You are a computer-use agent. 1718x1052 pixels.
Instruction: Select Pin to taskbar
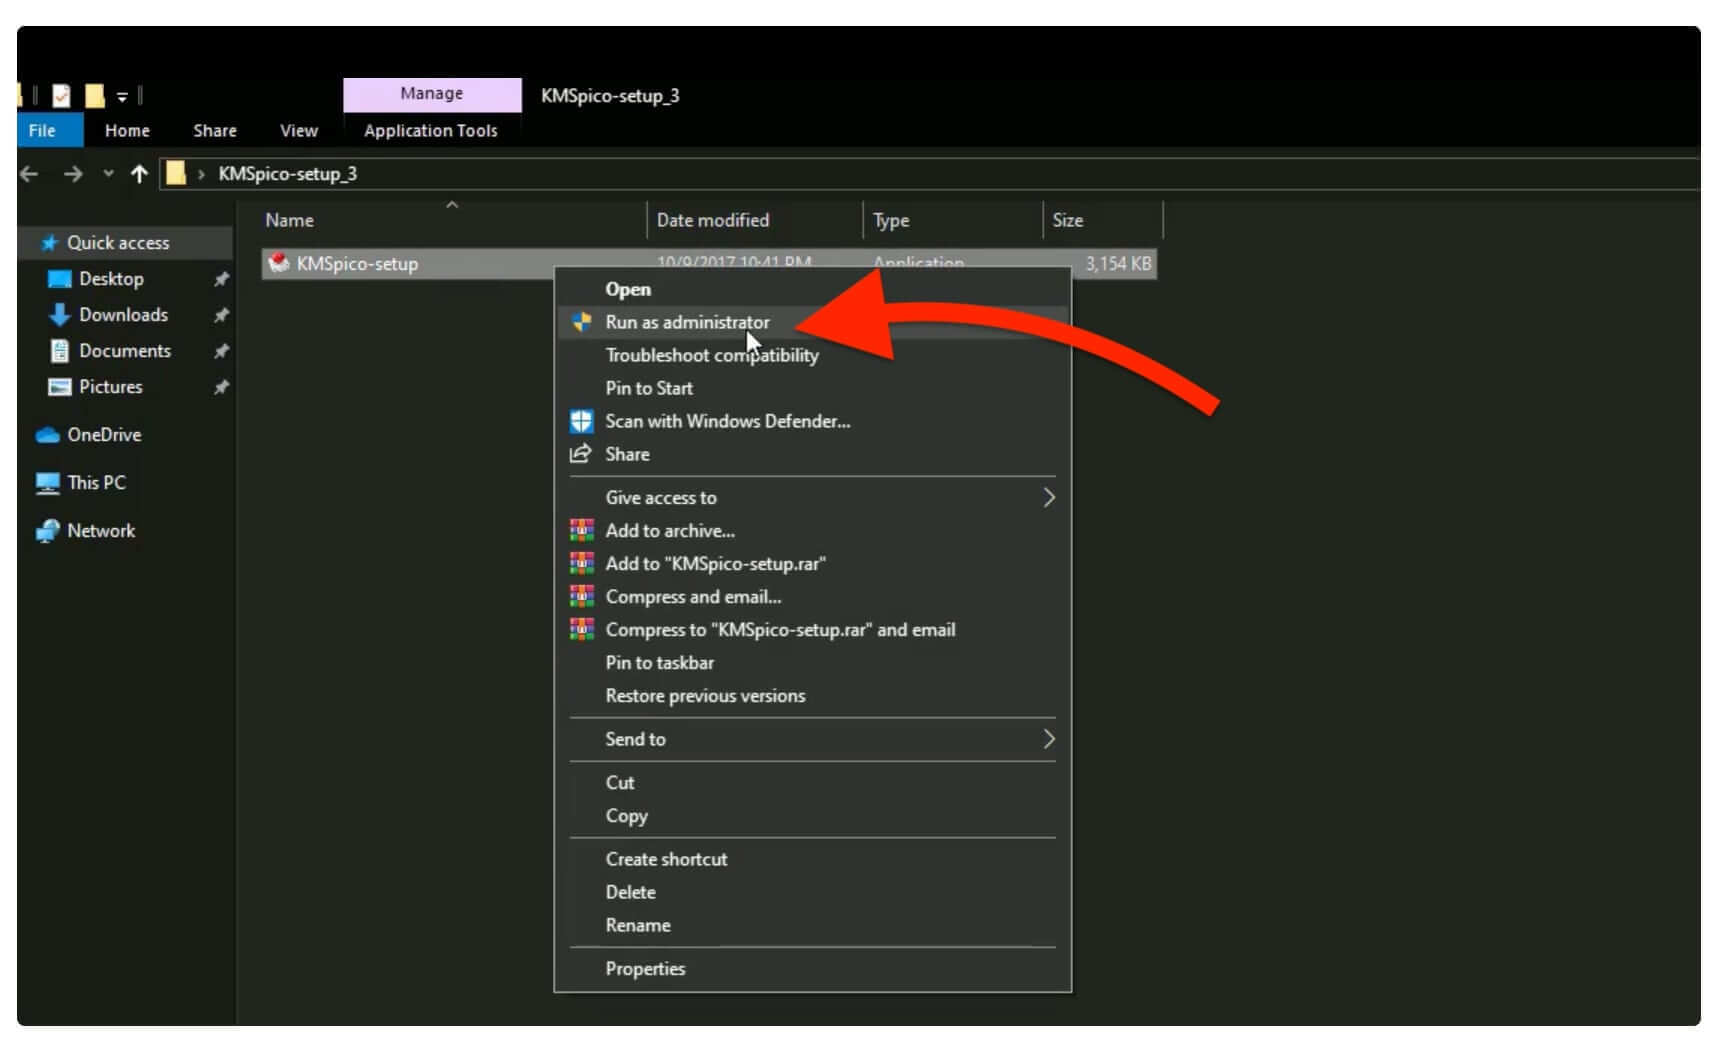pos(812,662)
